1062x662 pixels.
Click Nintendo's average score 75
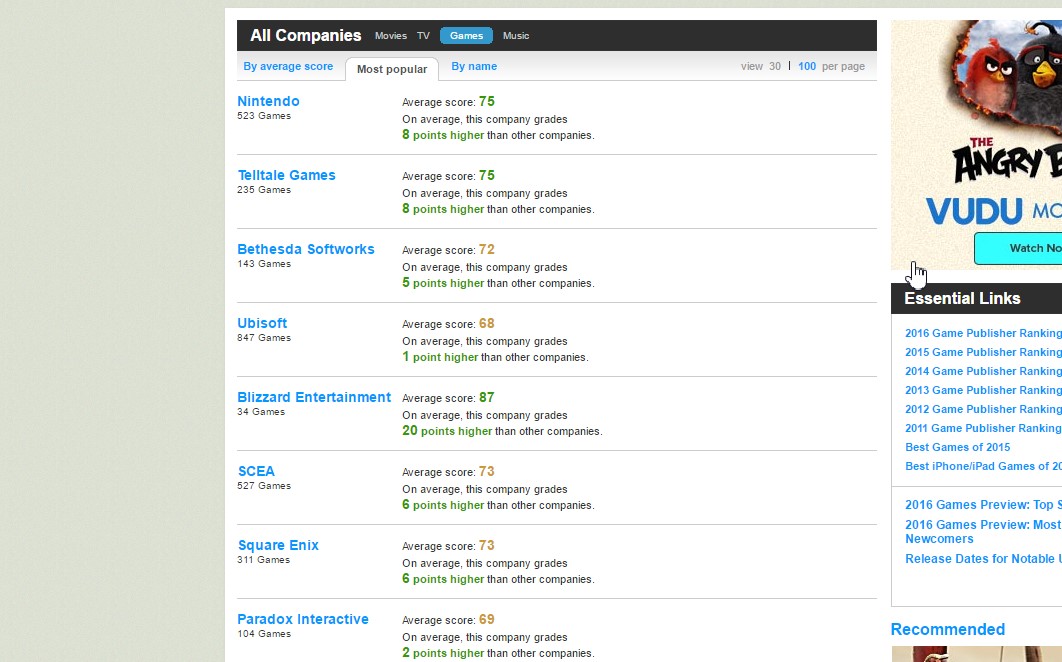[486, 101]
